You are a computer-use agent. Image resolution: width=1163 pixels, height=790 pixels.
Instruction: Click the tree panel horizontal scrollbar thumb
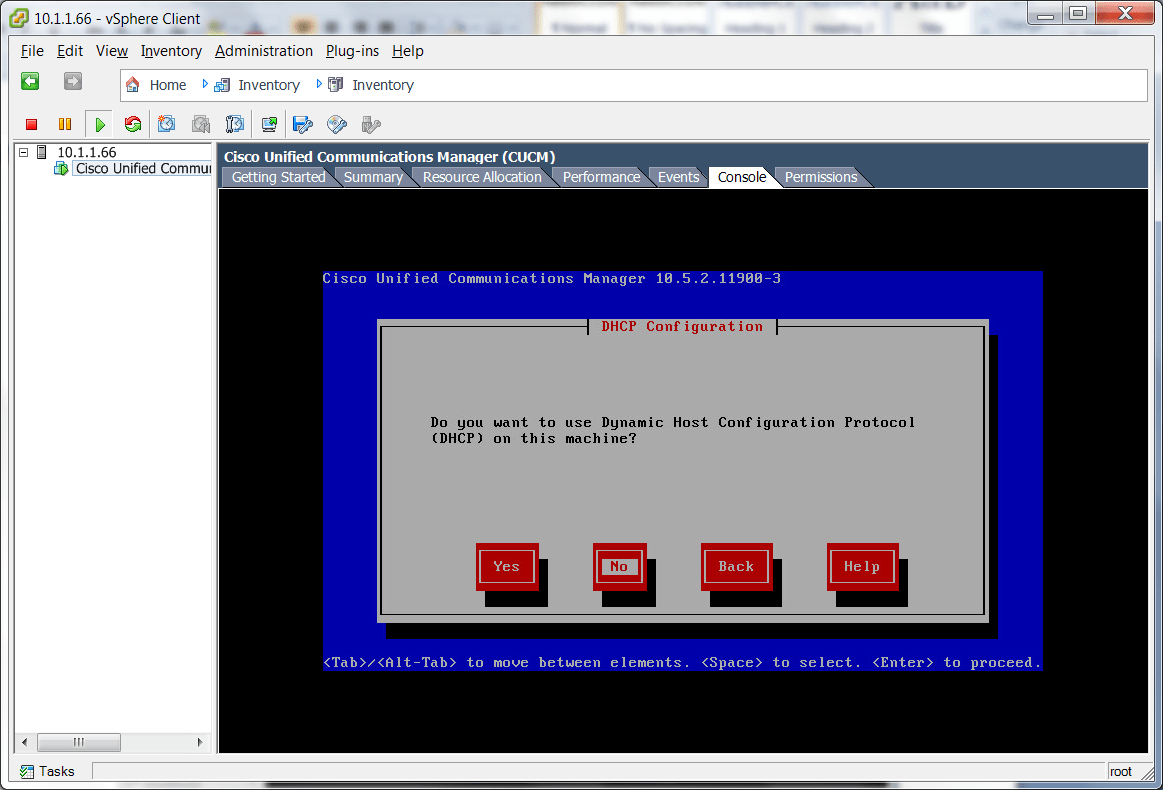[79, 742]
